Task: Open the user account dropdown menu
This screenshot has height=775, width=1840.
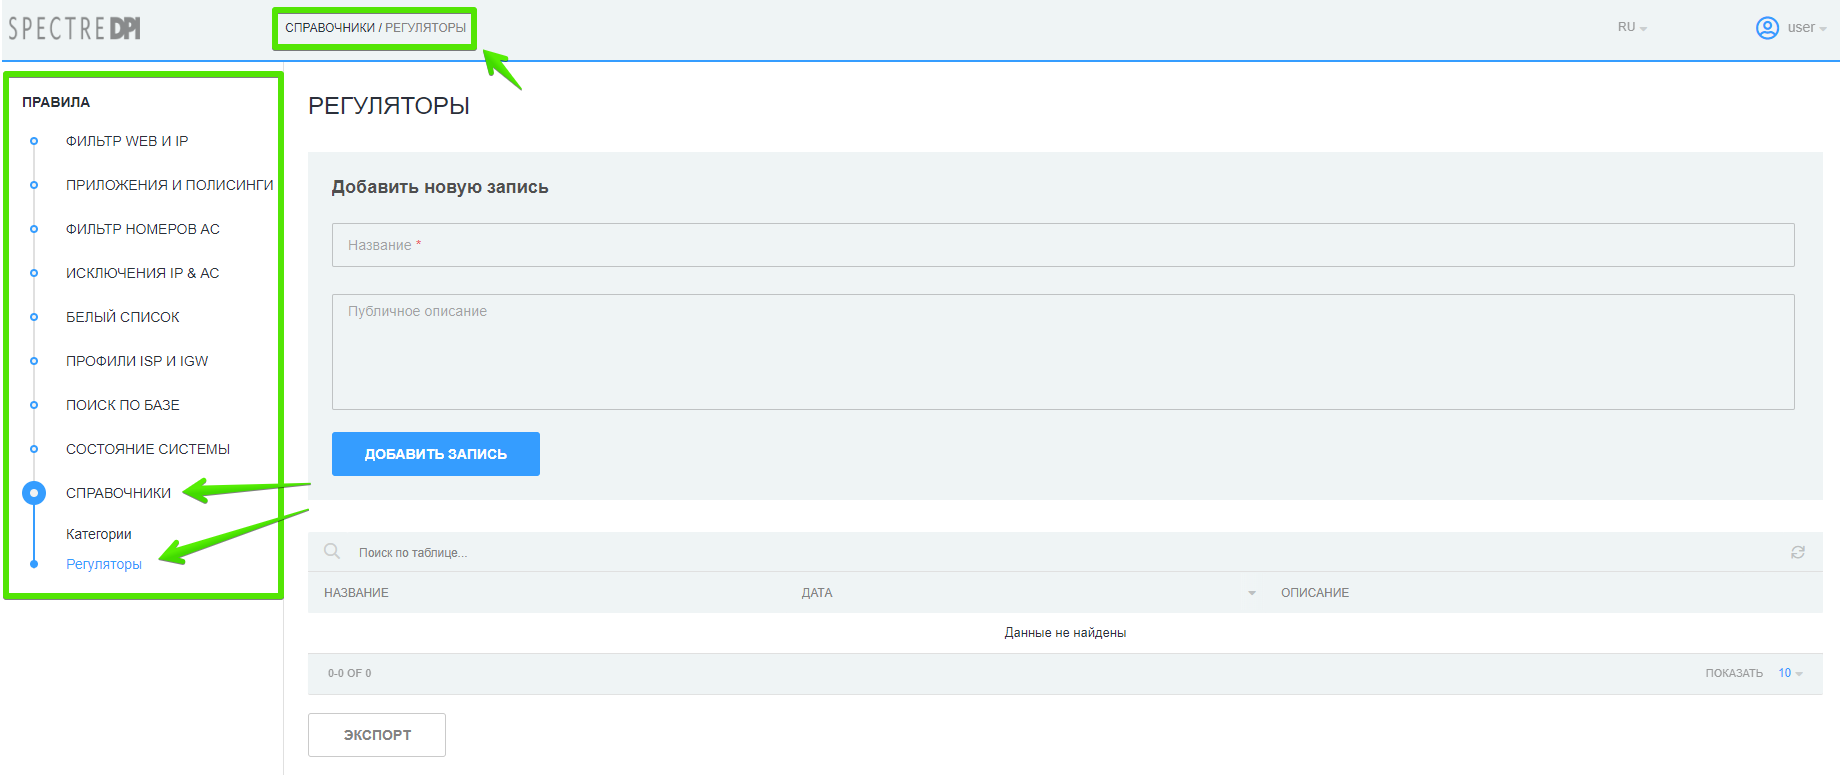Action: [x=1805, y=28]
